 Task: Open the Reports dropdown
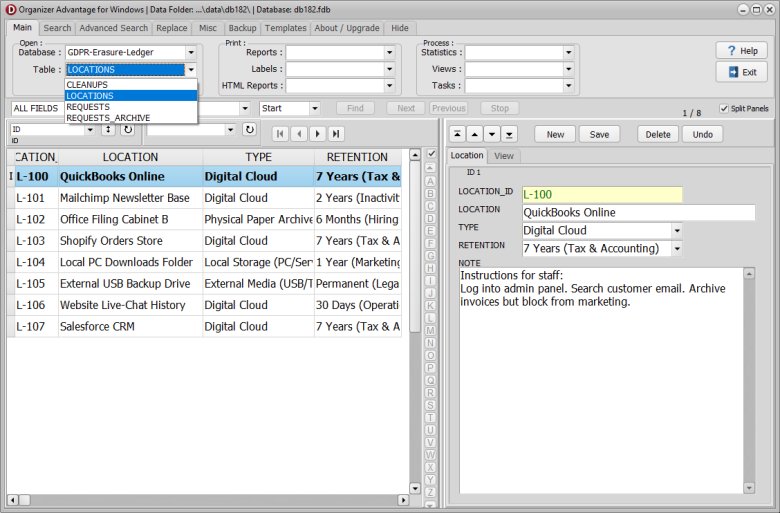pyautogui.click(x=390, y=52)
